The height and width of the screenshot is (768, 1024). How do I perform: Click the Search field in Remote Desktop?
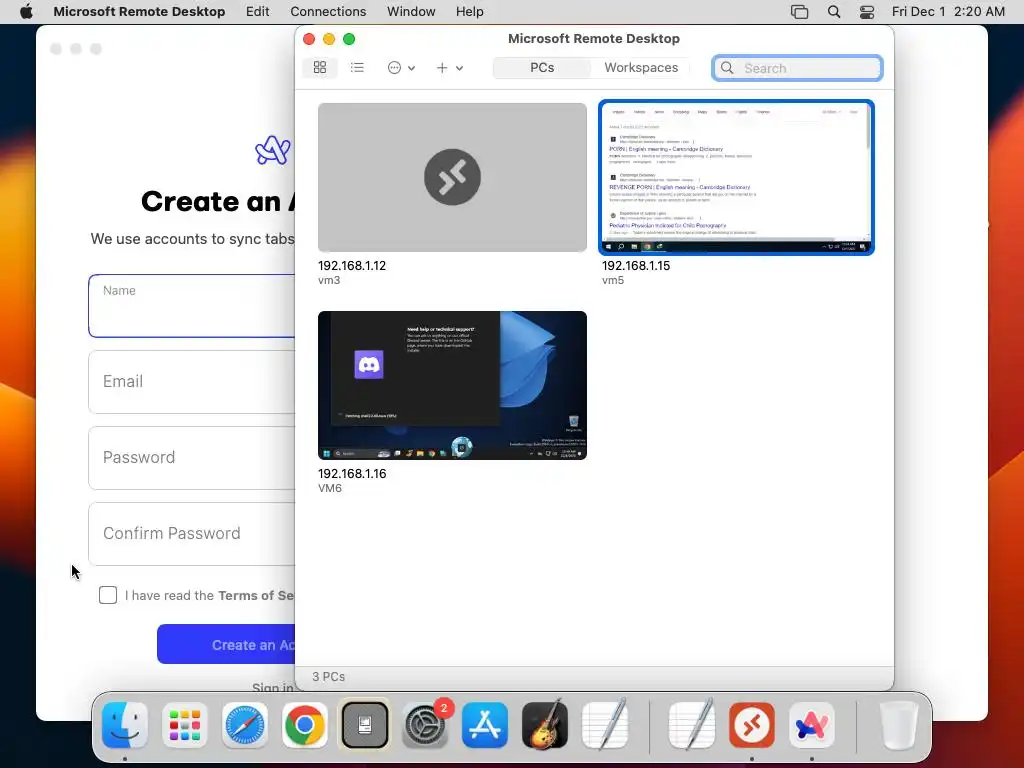[x=797, y=68]
